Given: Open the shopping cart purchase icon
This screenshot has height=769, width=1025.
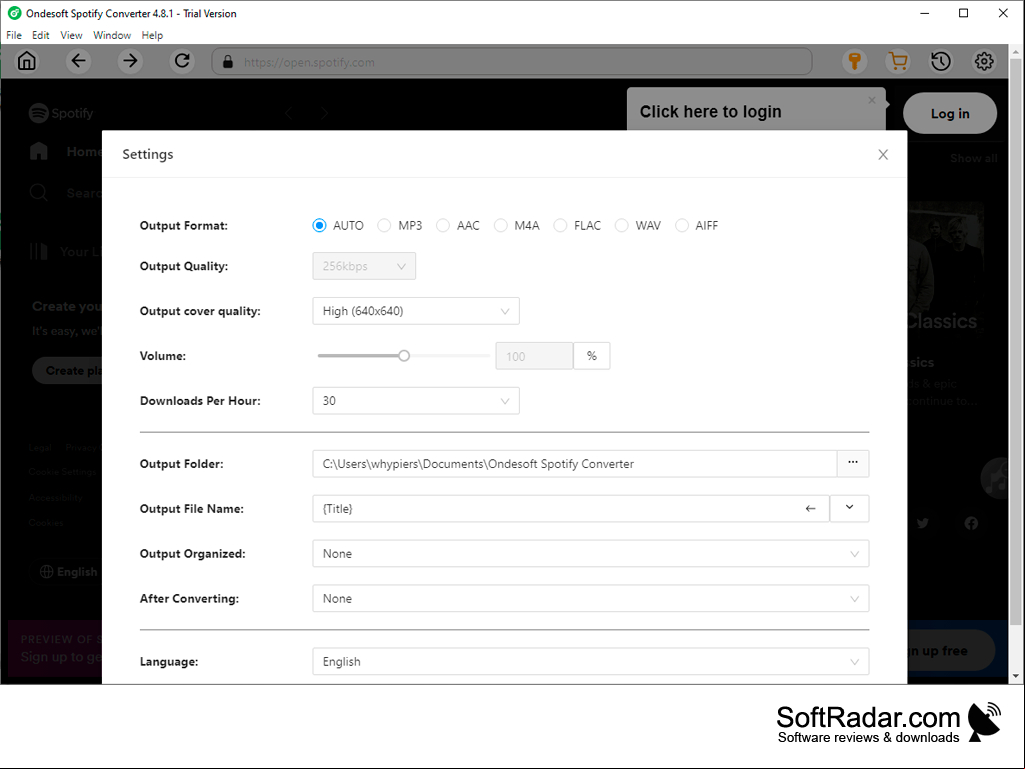Looking at the screenshot, I should point(898,61).
